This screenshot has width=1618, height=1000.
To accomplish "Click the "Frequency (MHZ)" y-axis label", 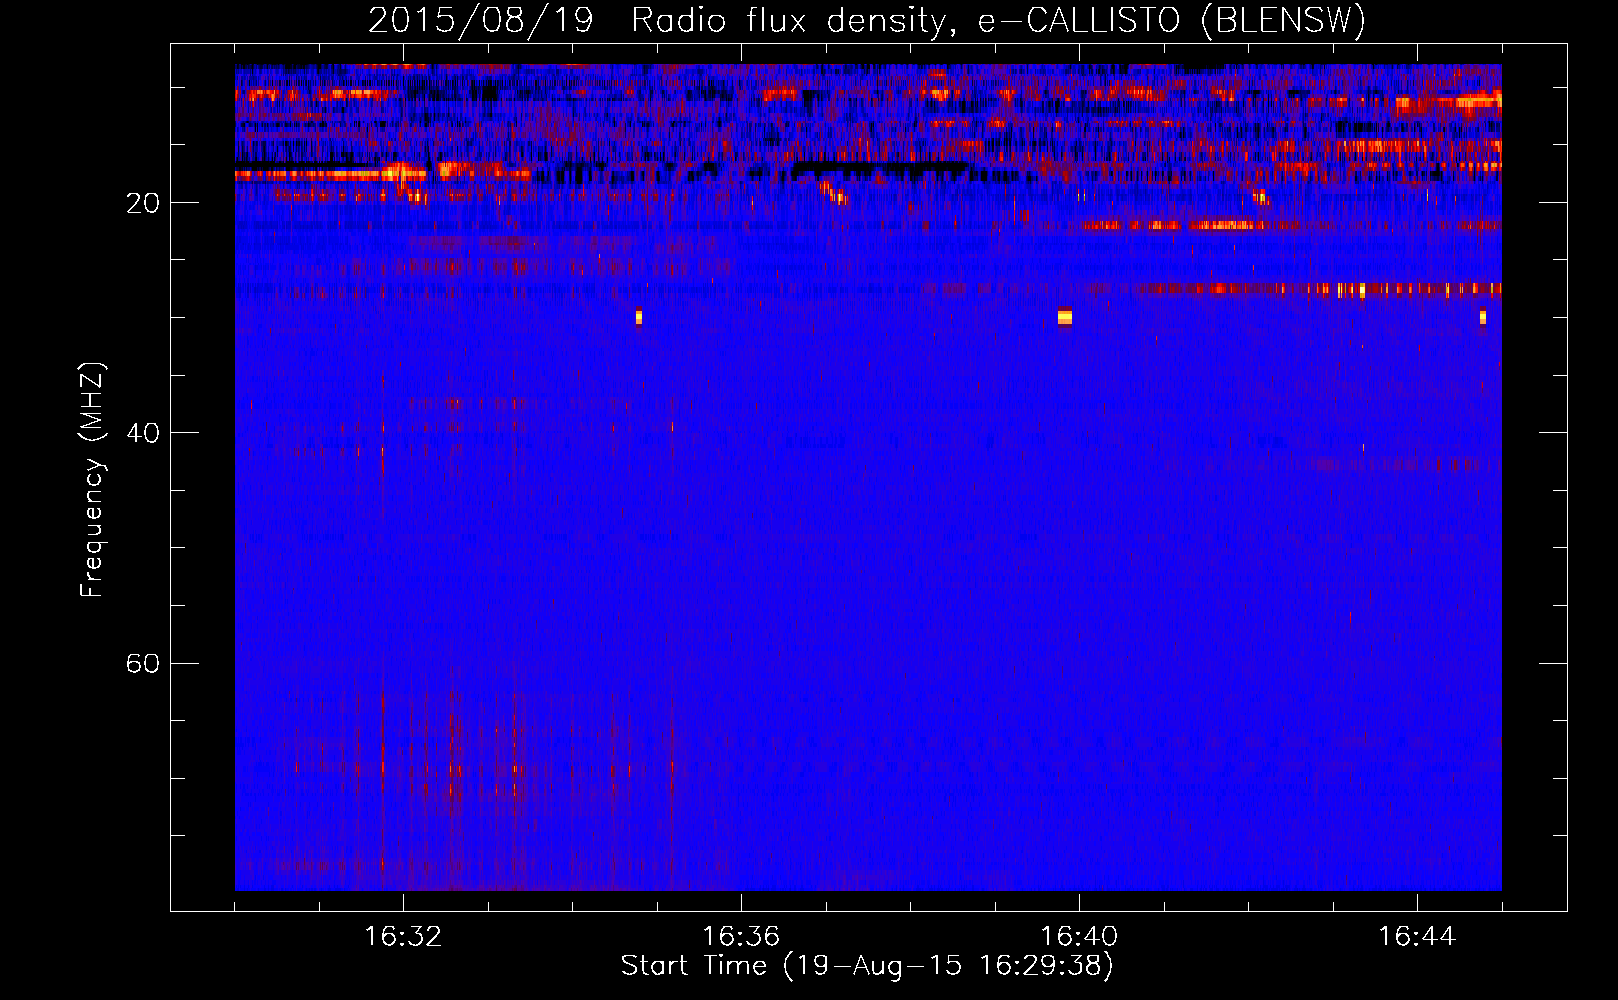I will point(92,480).
